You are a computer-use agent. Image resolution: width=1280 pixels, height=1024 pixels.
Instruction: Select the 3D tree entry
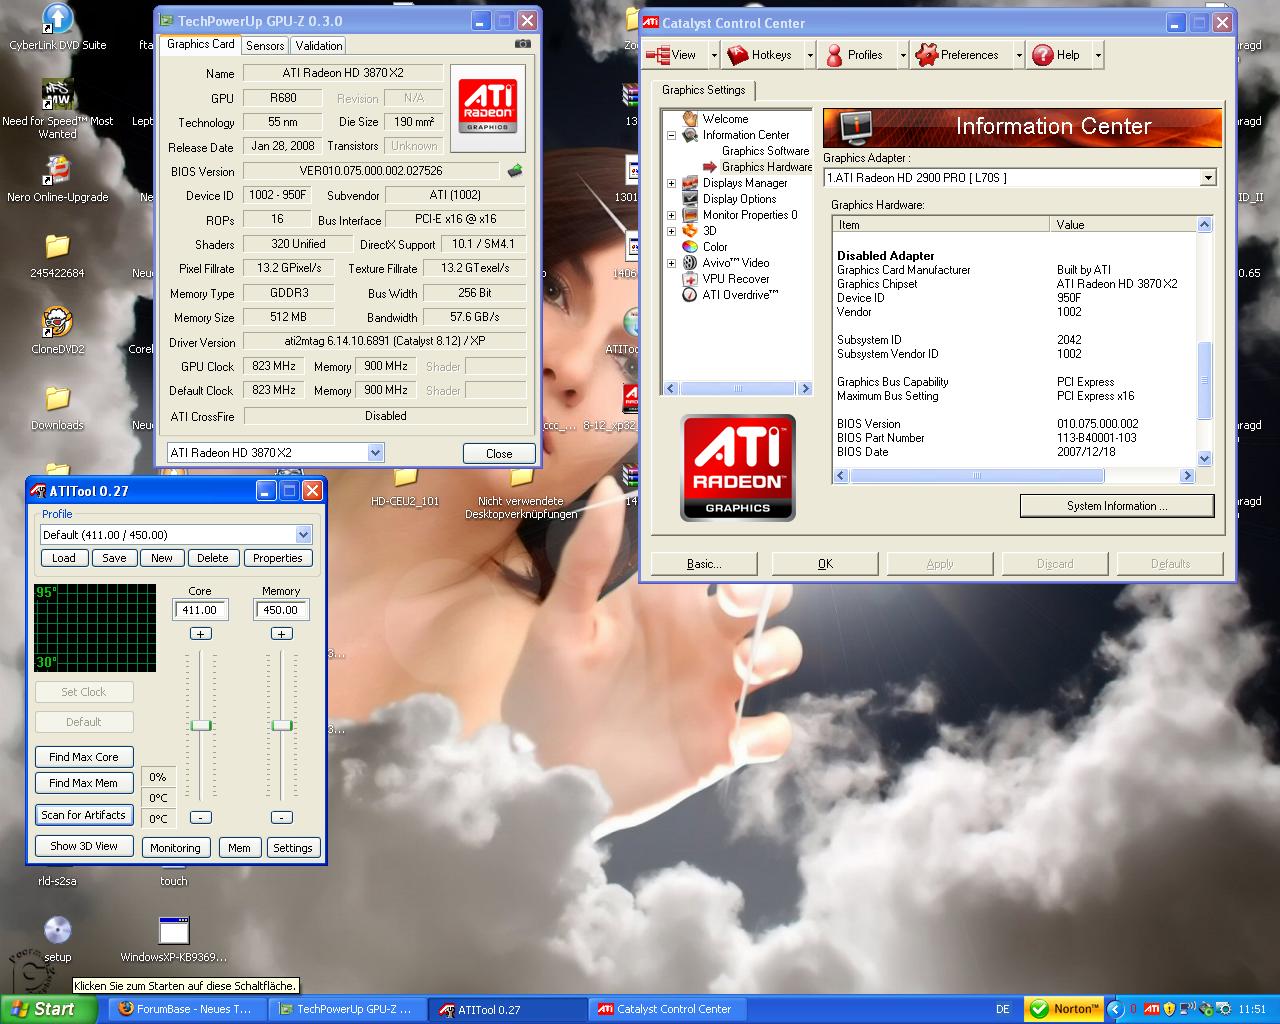coord(709,231)
